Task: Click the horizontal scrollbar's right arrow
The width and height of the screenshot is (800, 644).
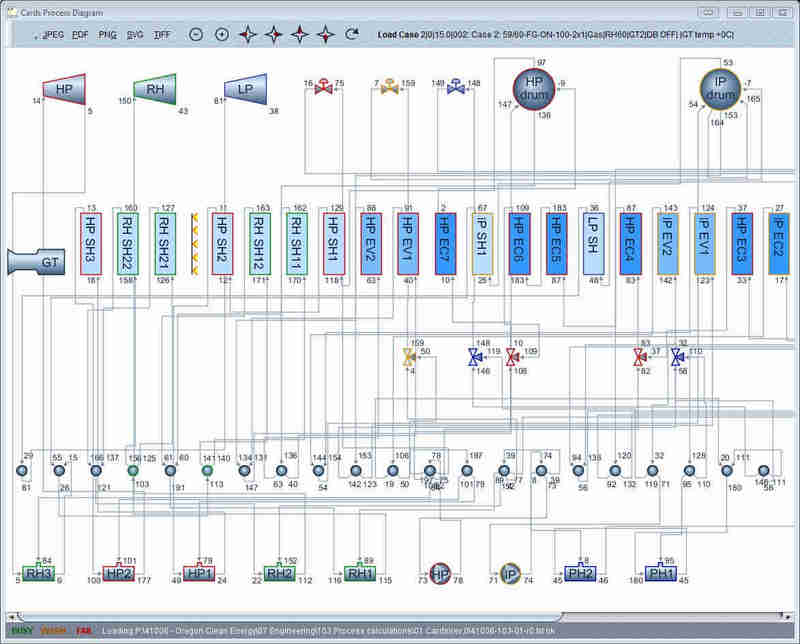Action: click(790, 616)
